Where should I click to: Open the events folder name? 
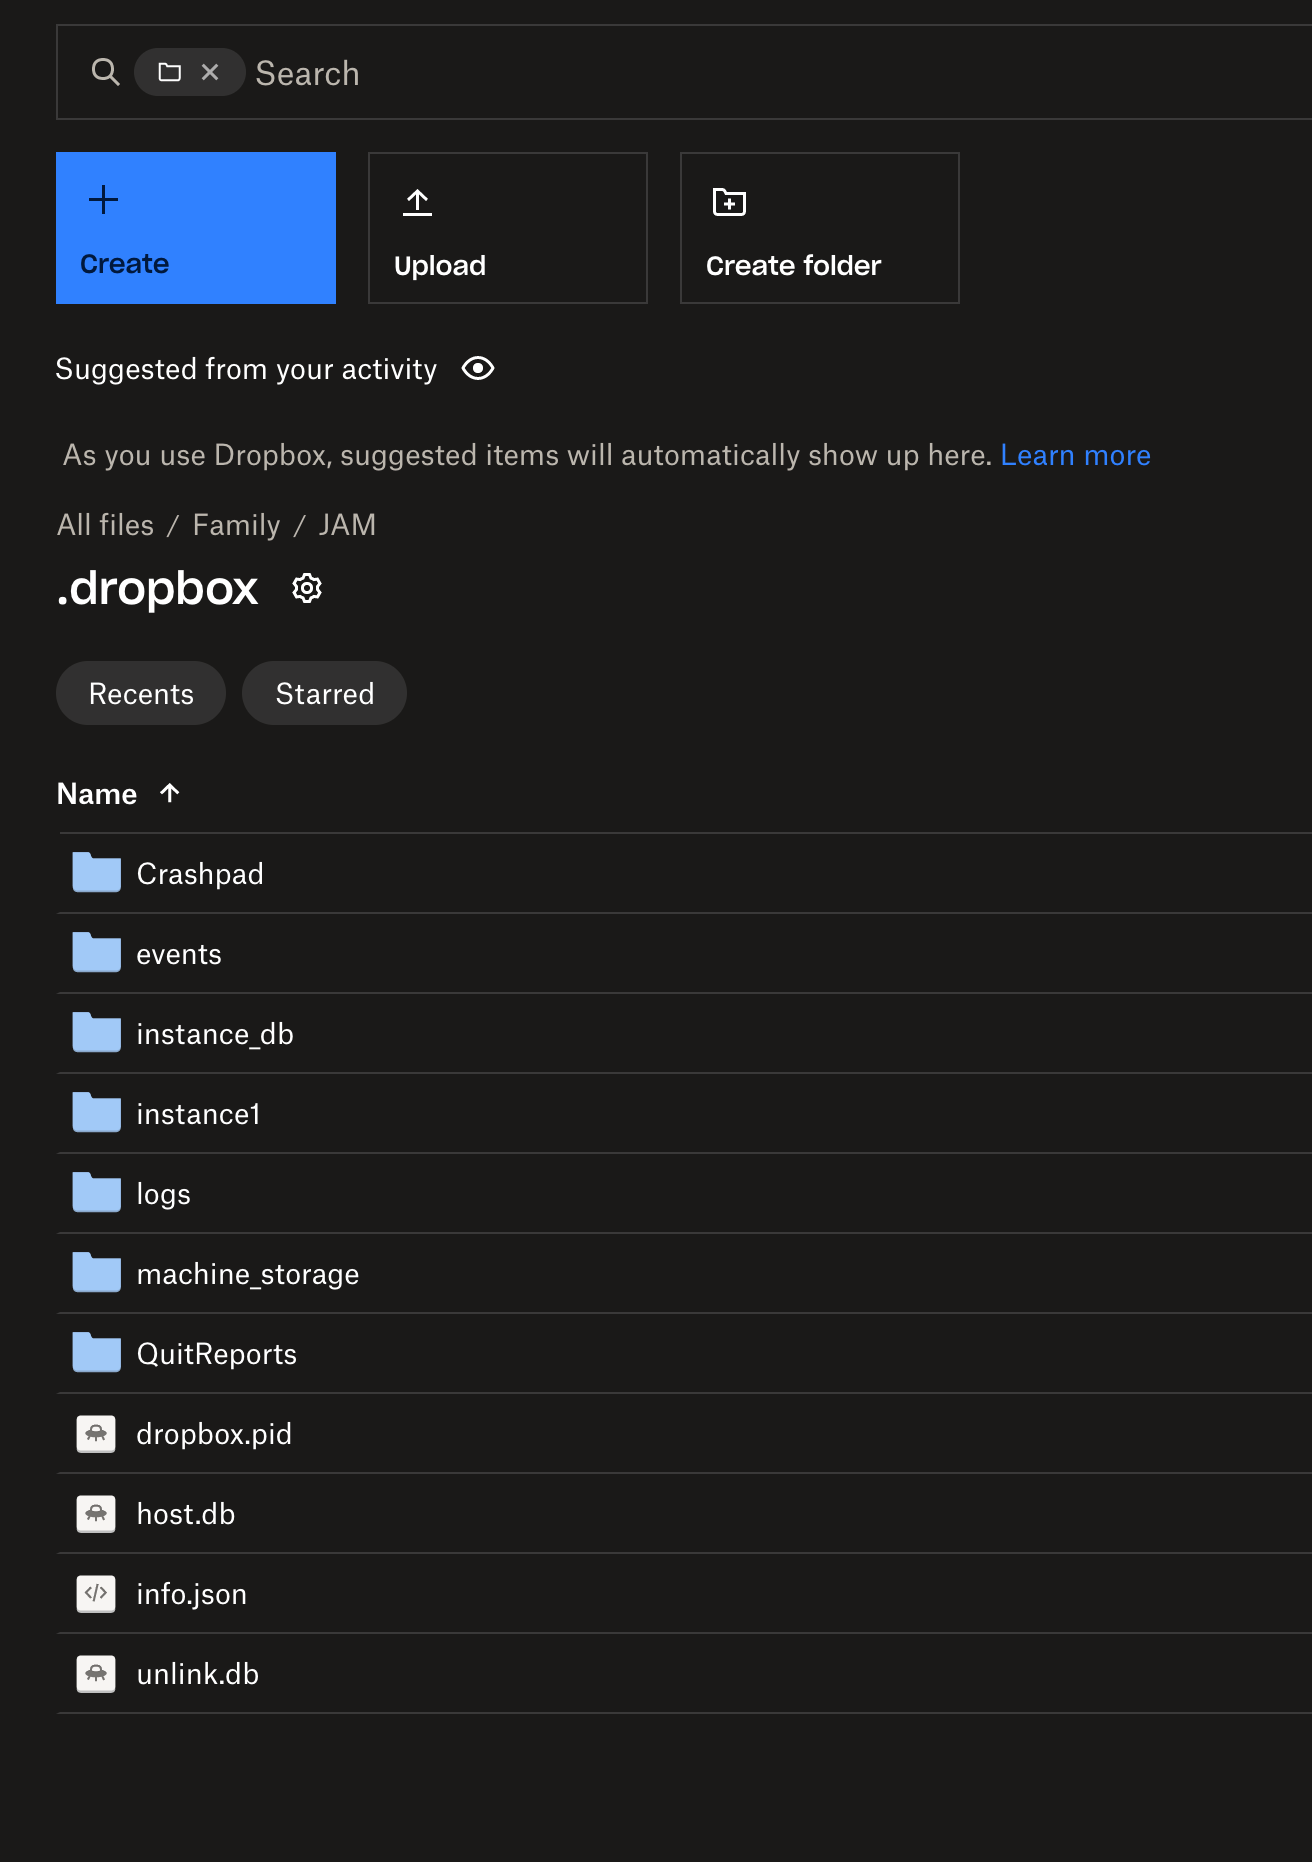pyautogui.click(x=179, y=954)
